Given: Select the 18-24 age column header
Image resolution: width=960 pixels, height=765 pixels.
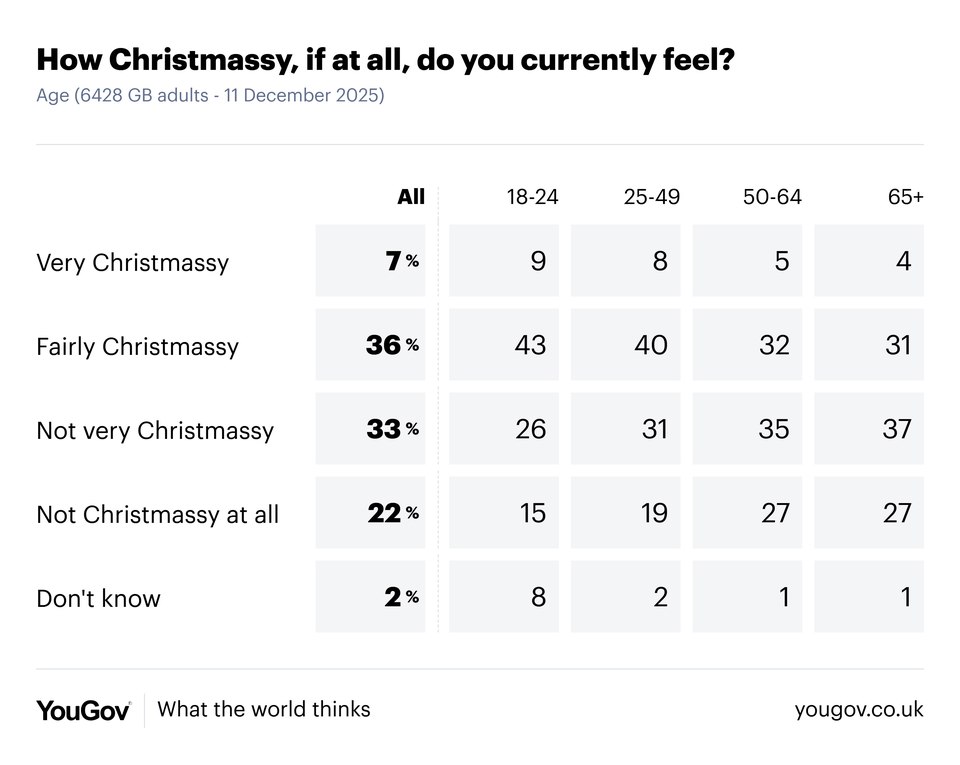Looking at the screenshot, I should [x=532, y=197].
